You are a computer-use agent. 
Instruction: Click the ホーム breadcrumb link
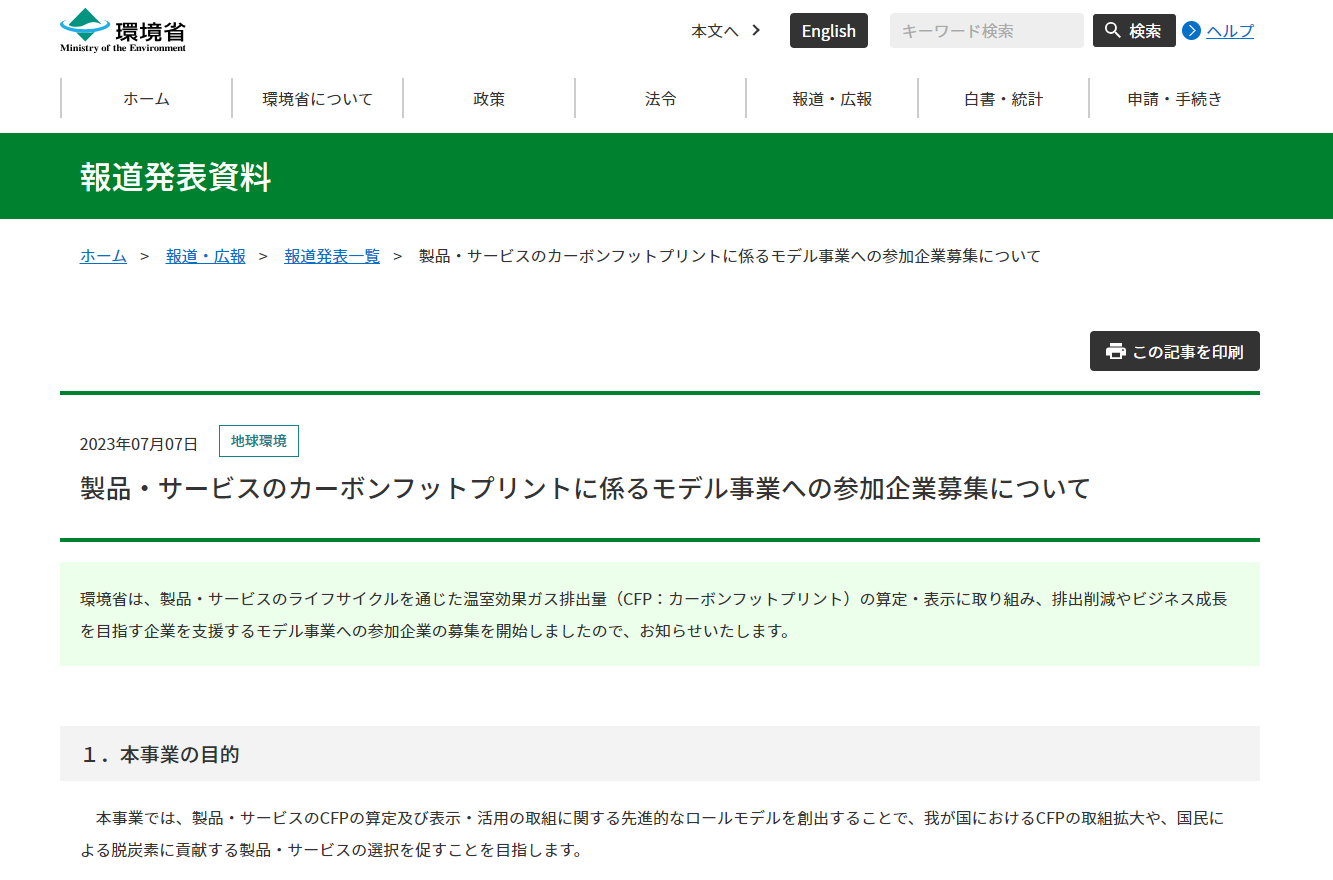pos(103,256)
